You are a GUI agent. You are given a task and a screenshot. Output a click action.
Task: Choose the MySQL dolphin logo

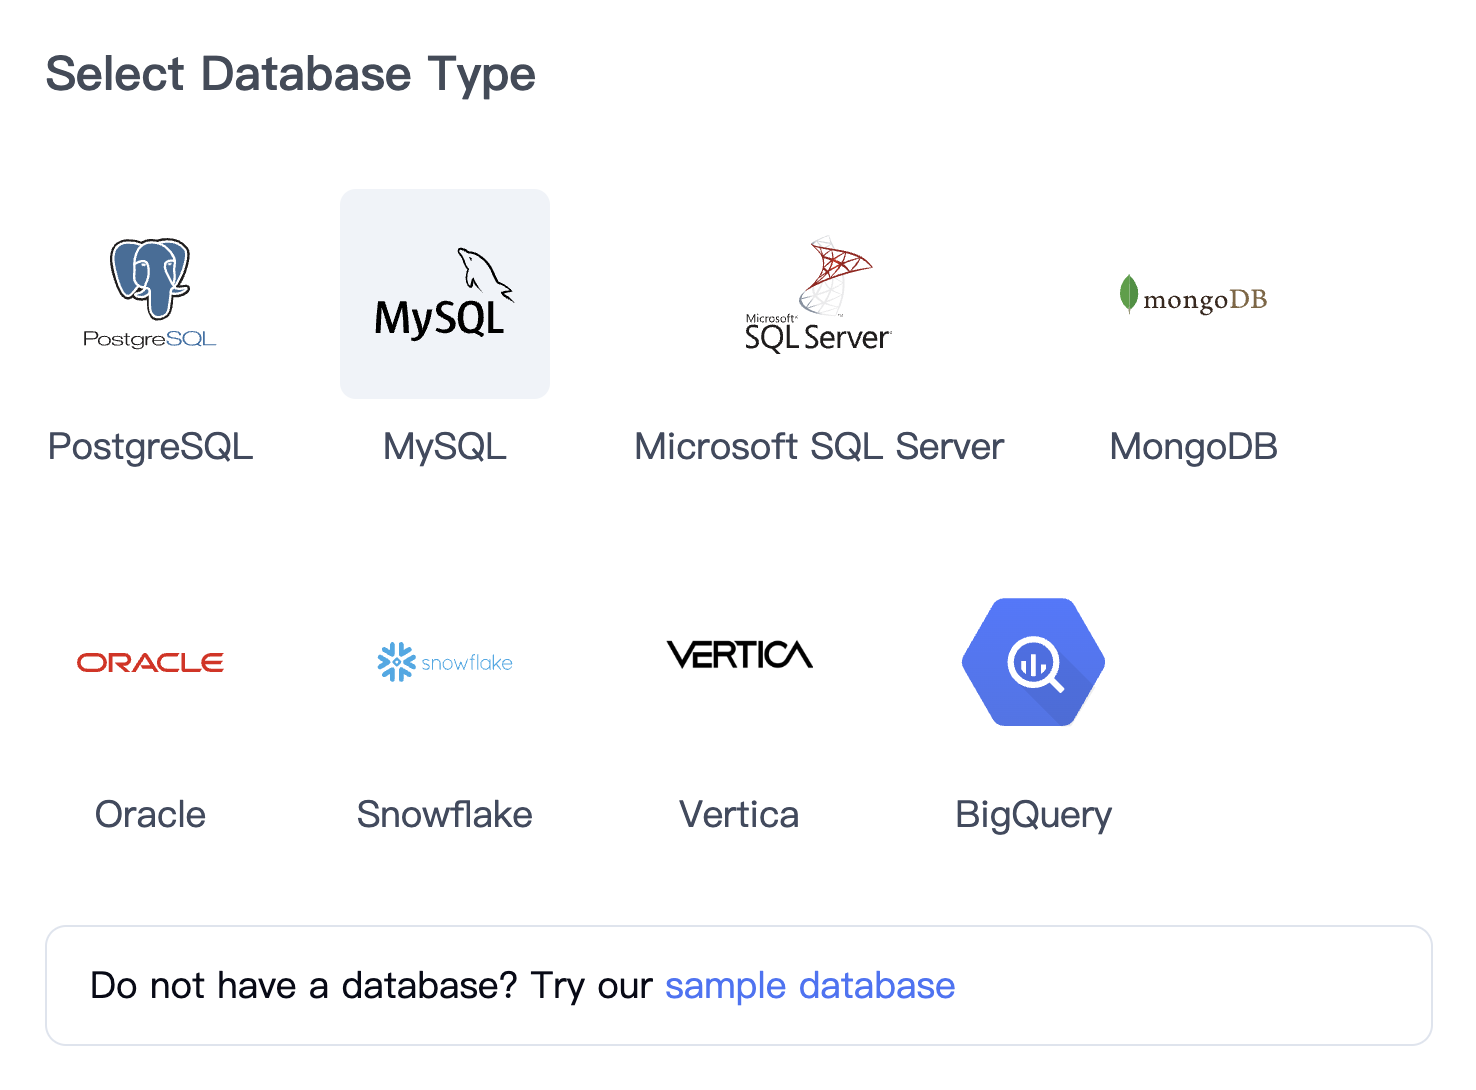(445, 294)
